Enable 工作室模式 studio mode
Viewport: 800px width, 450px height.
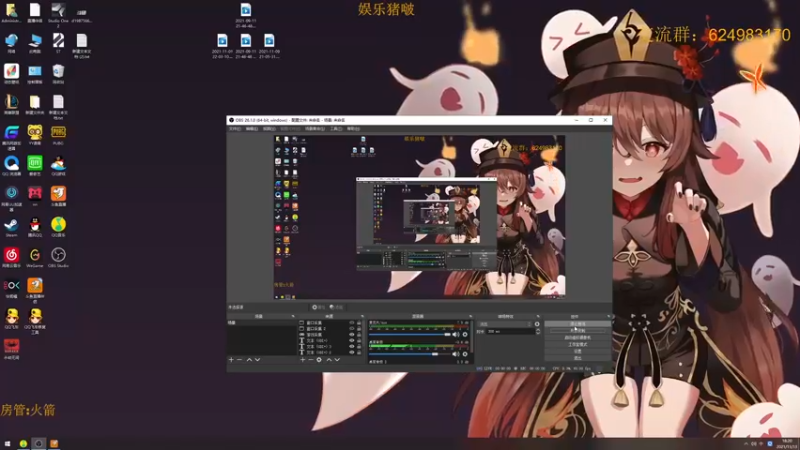point(577,344)
